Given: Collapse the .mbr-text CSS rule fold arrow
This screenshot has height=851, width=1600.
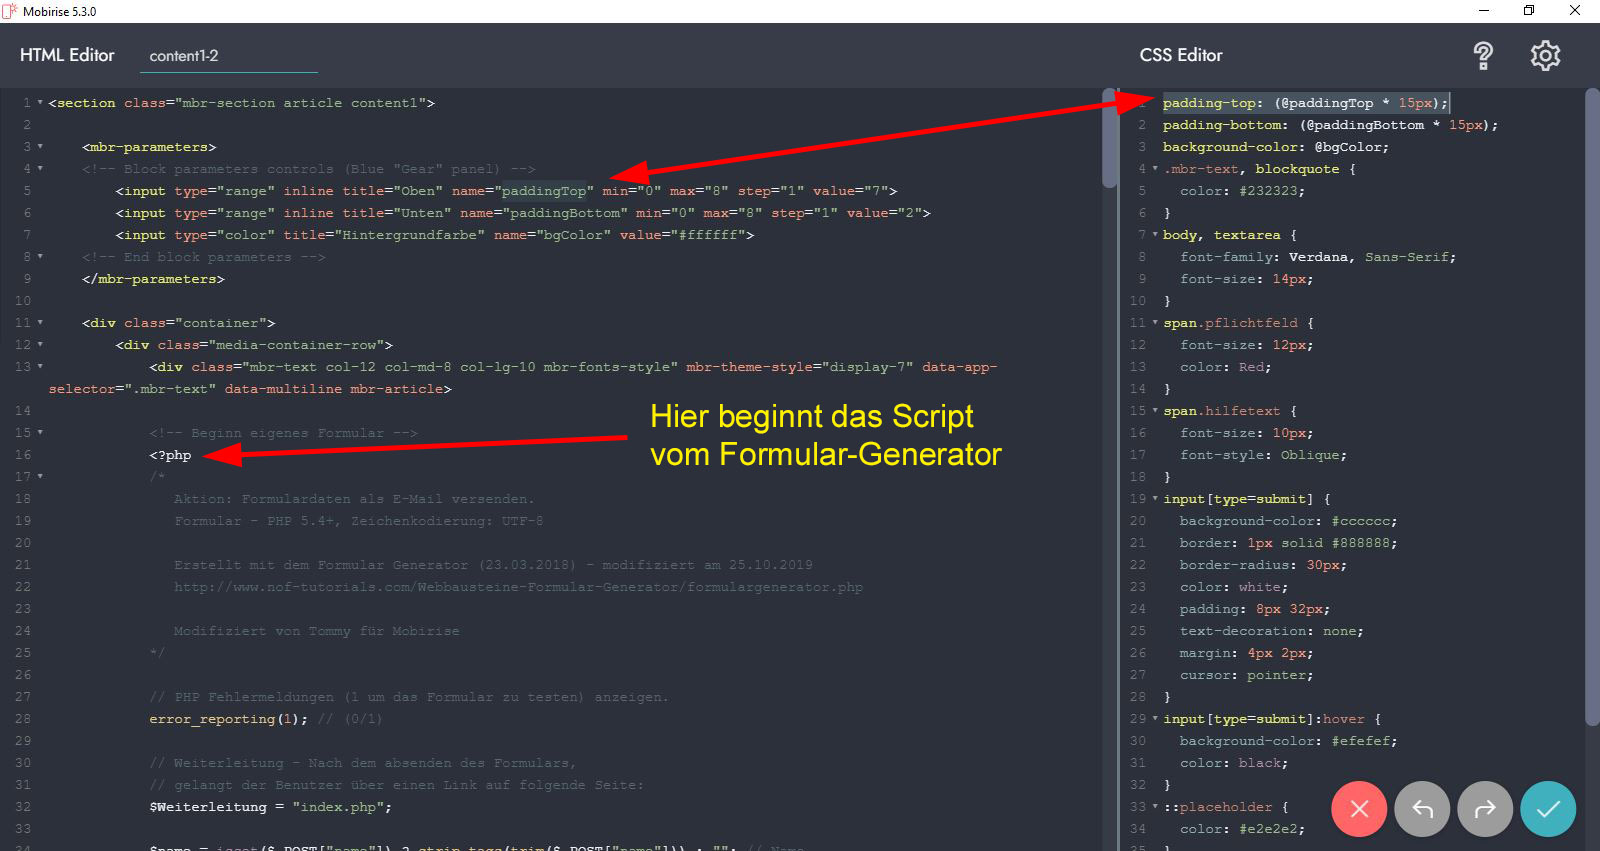Looking at the screenshot, I should 1155,169.
